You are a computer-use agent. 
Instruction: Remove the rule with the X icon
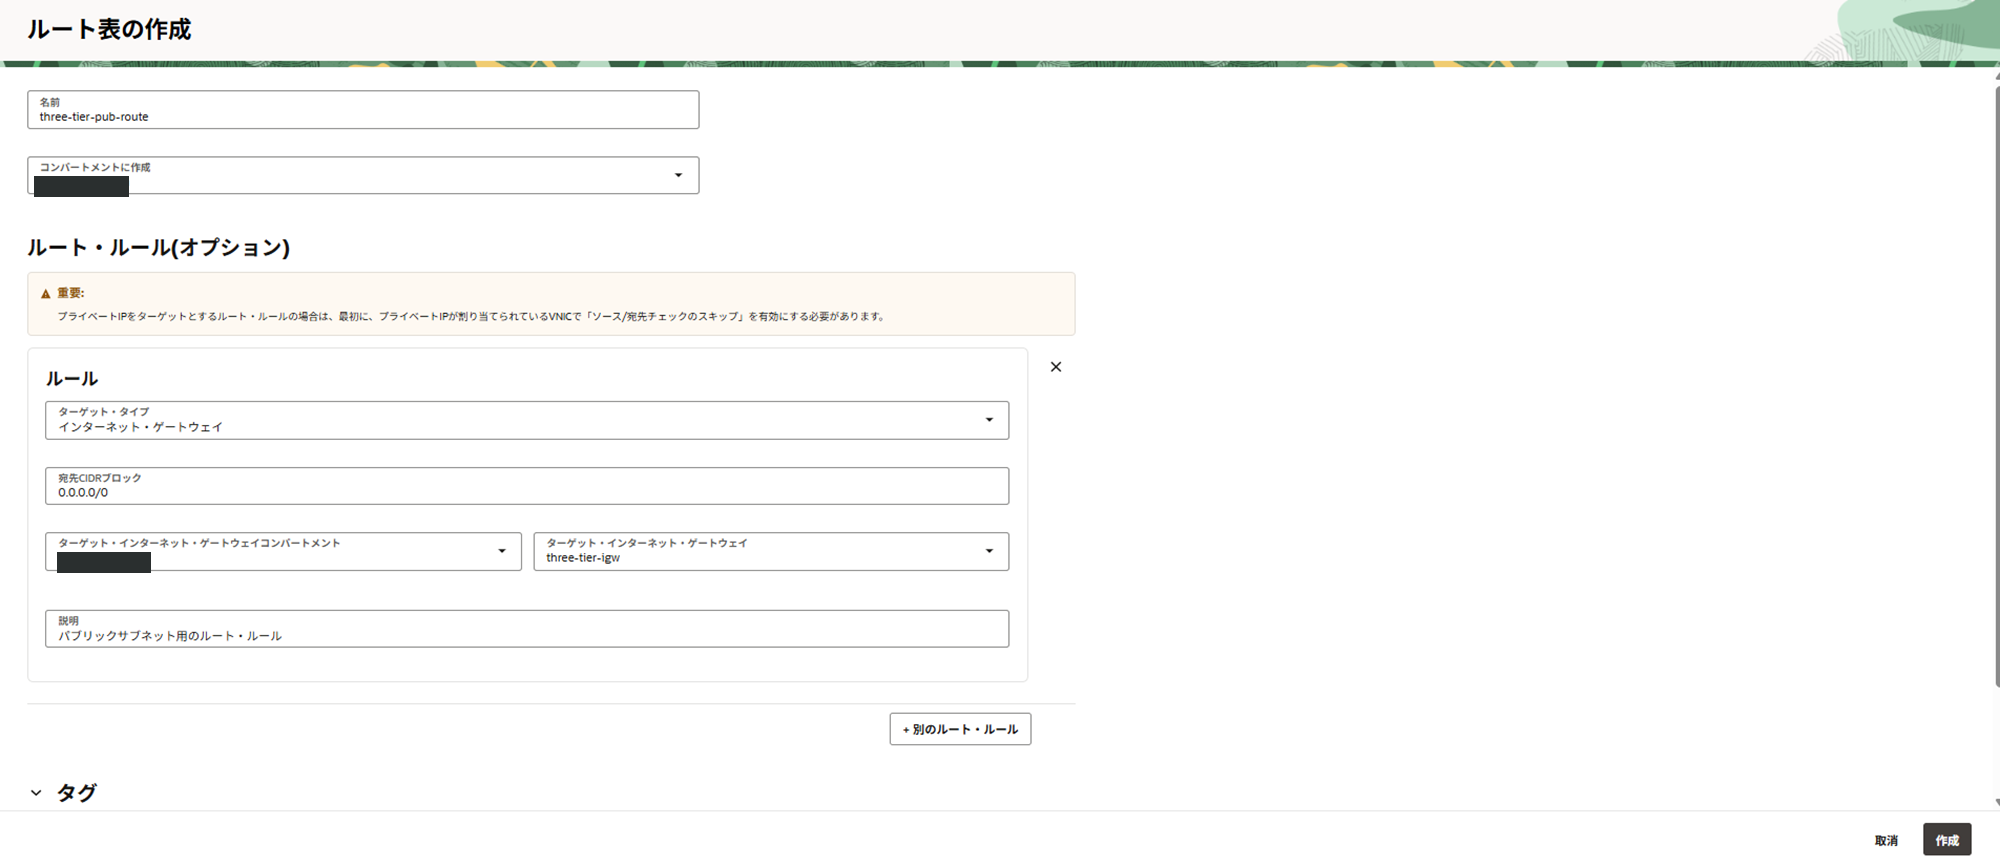point(1055,367)
